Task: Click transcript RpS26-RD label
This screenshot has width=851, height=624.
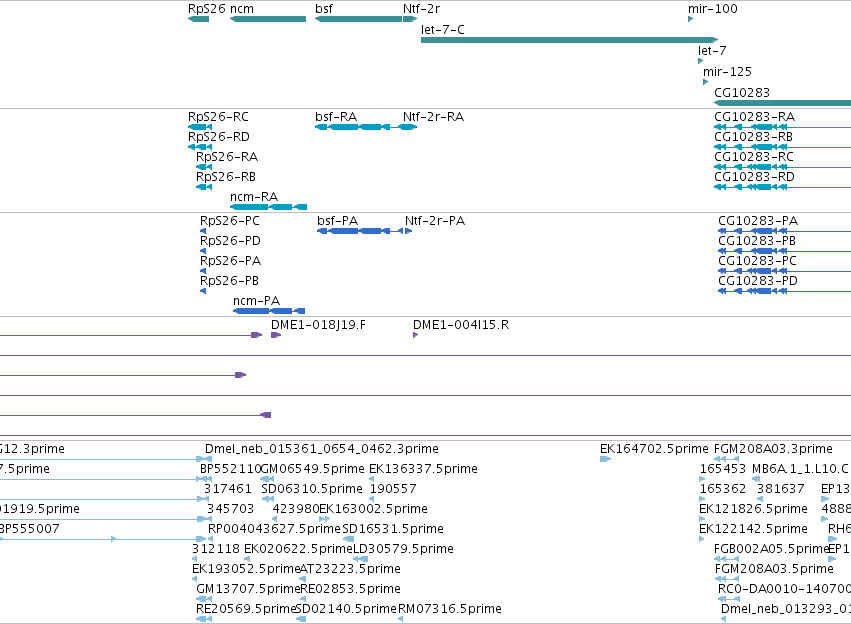Action: (219, 137)
